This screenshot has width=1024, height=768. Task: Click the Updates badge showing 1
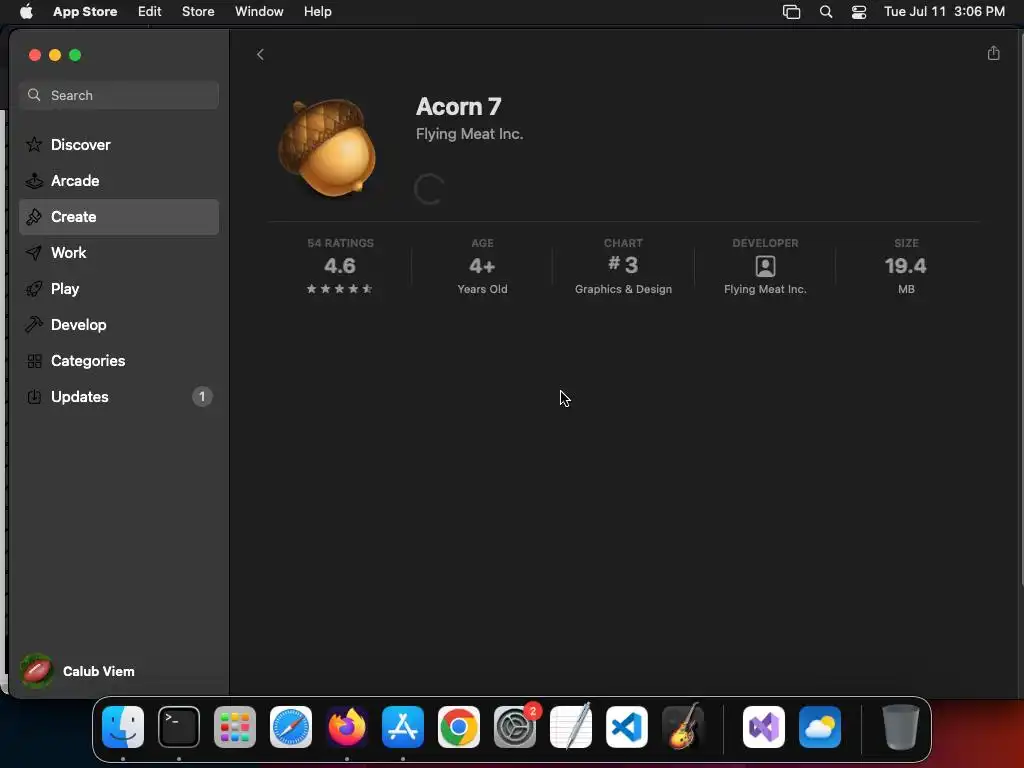click(202, 396)
